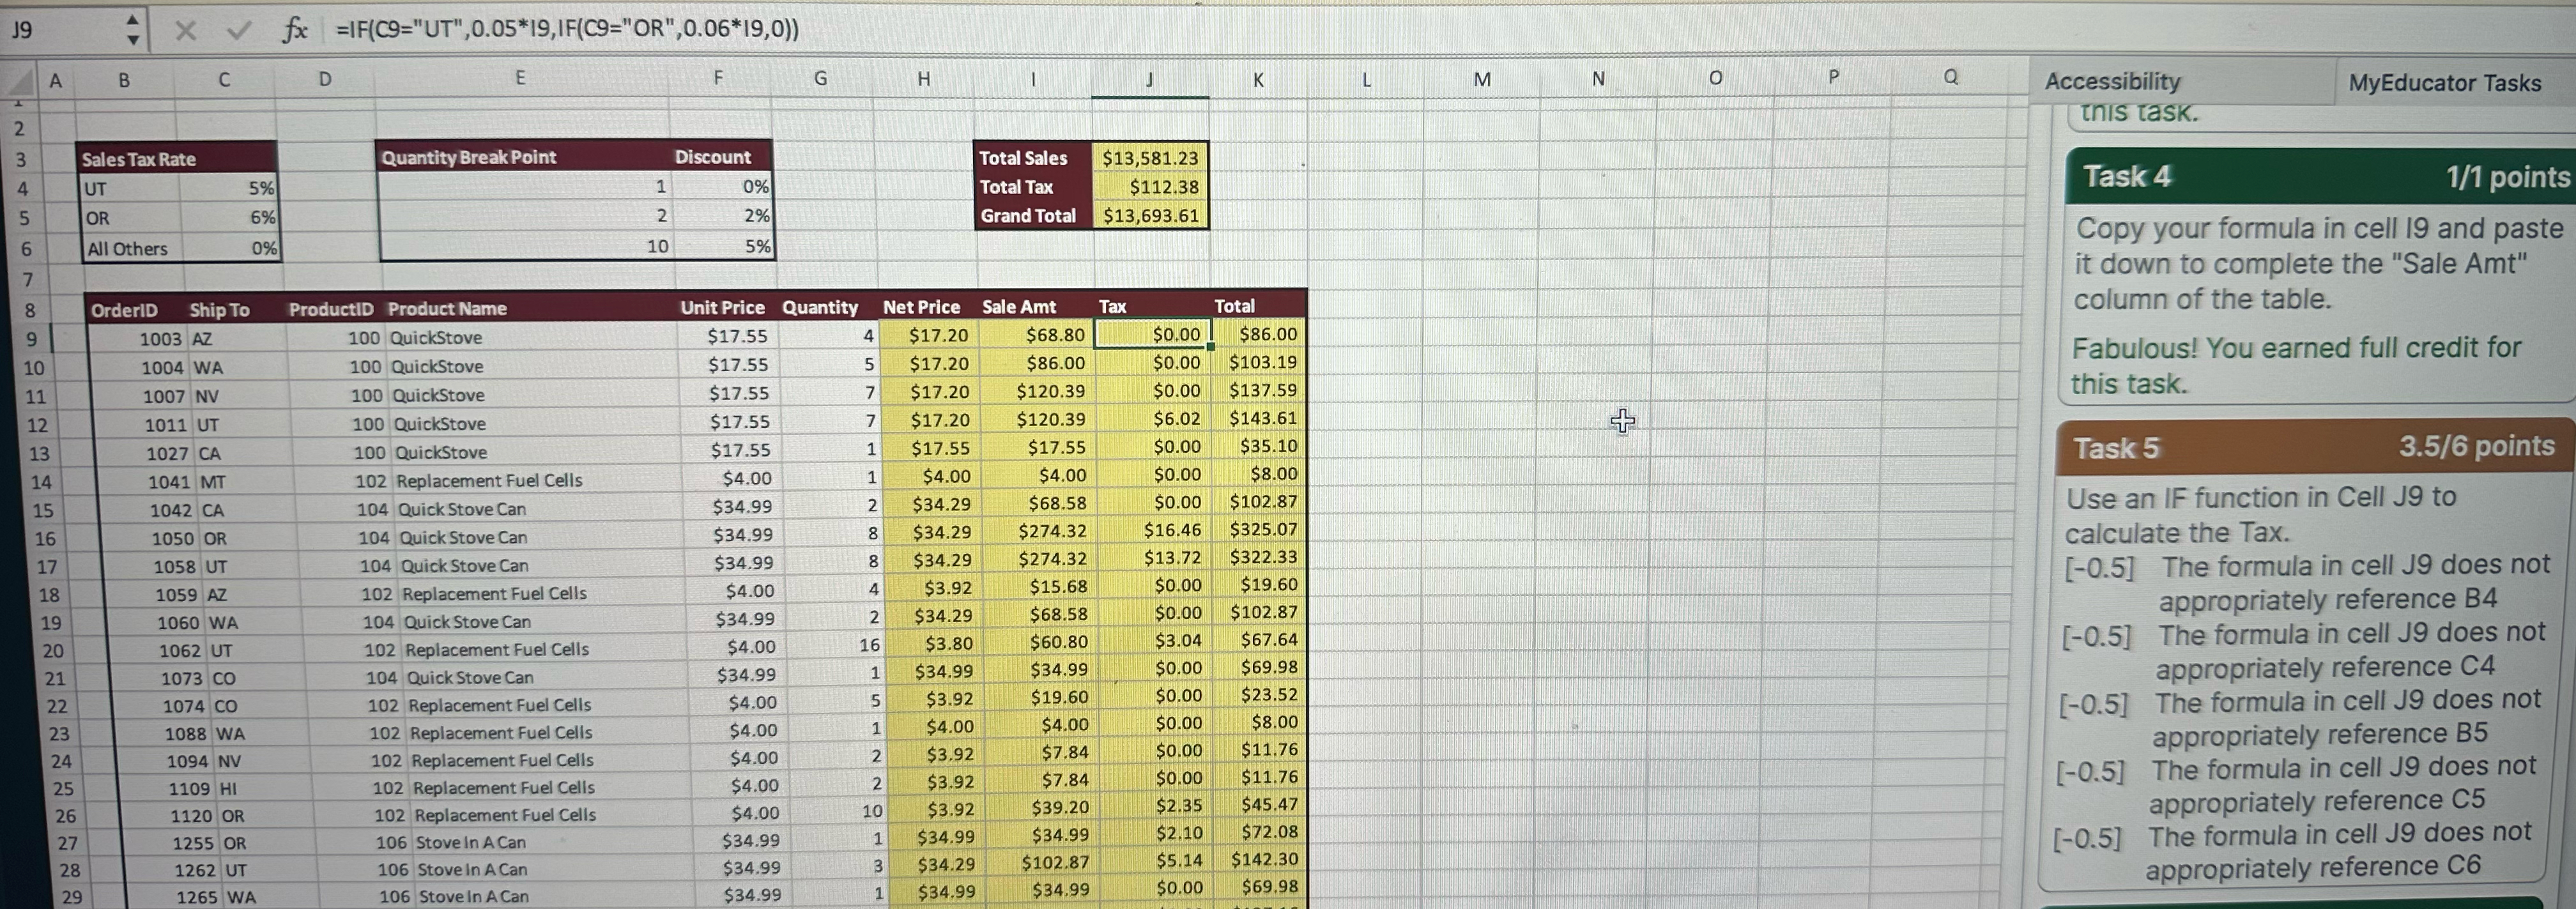2576x909 pixels.
Task: Click the Grand Total $13,693.61 cell
Action: [1150, 216]
